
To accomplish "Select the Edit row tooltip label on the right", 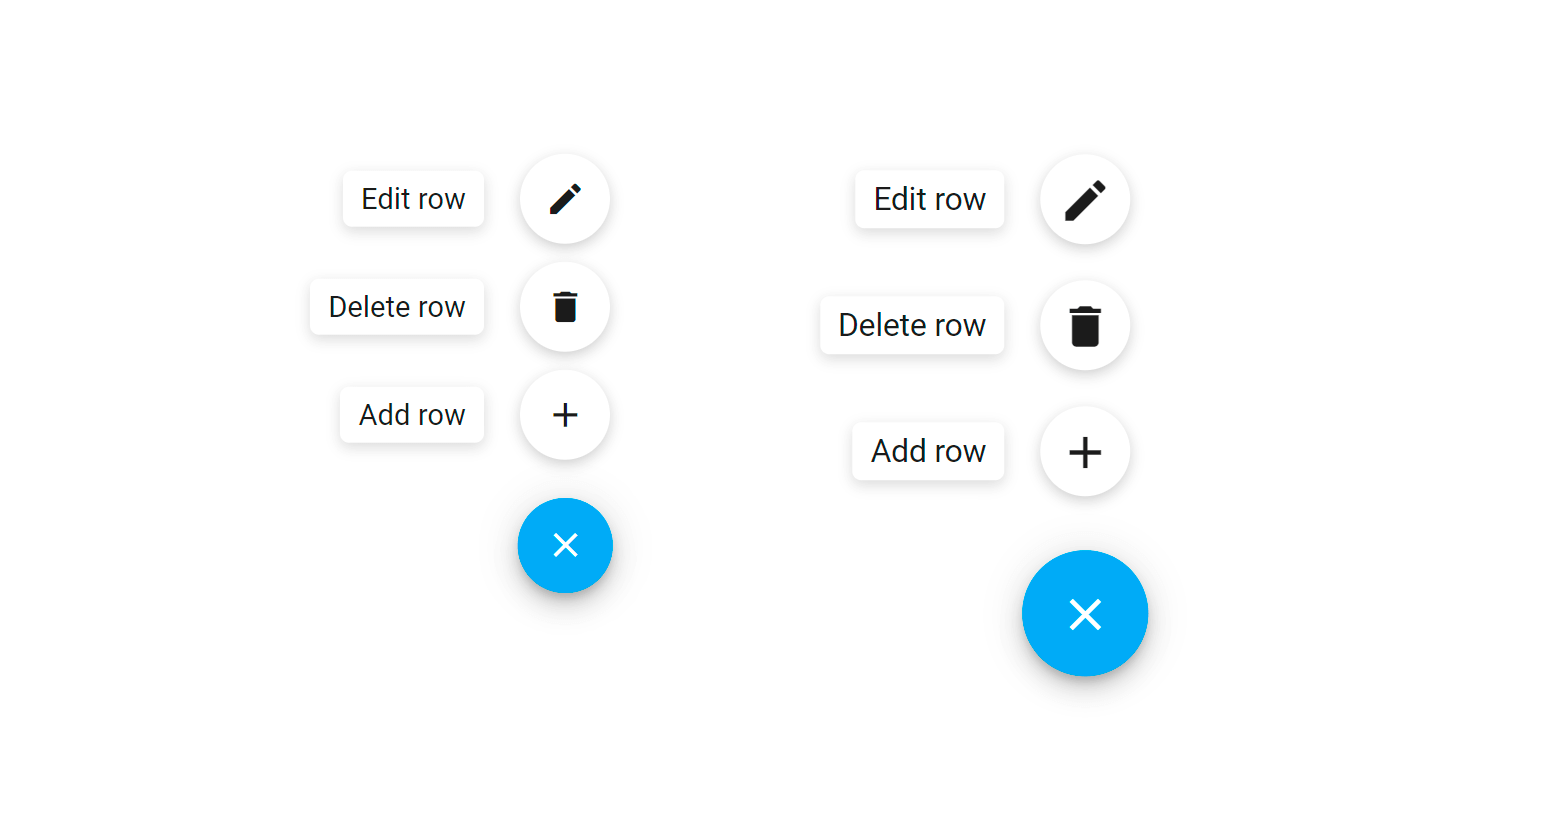I will point(929,199).
